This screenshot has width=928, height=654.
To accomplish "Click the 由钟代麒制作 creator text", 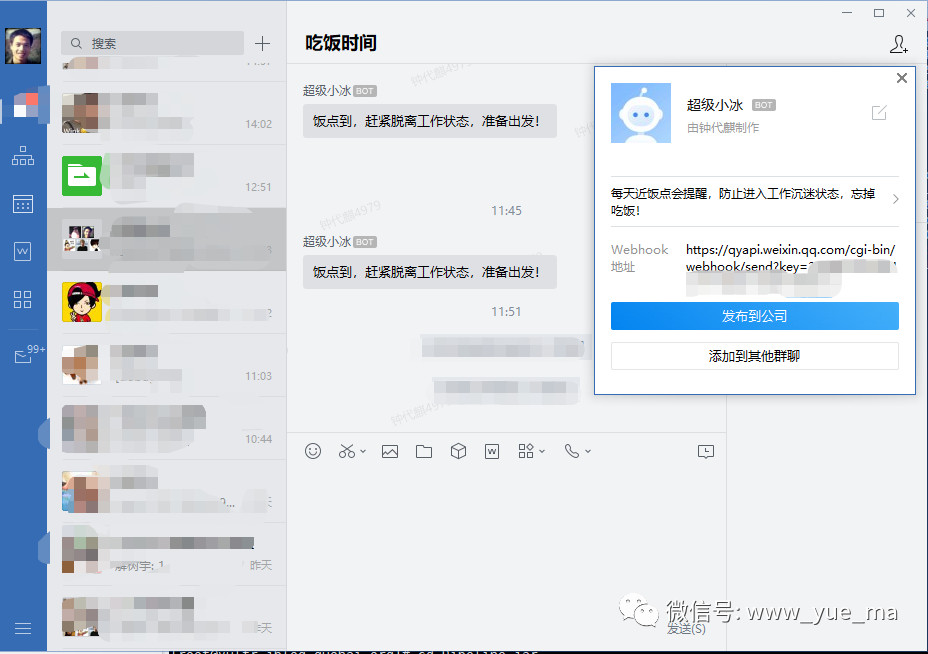I will 723,128.
